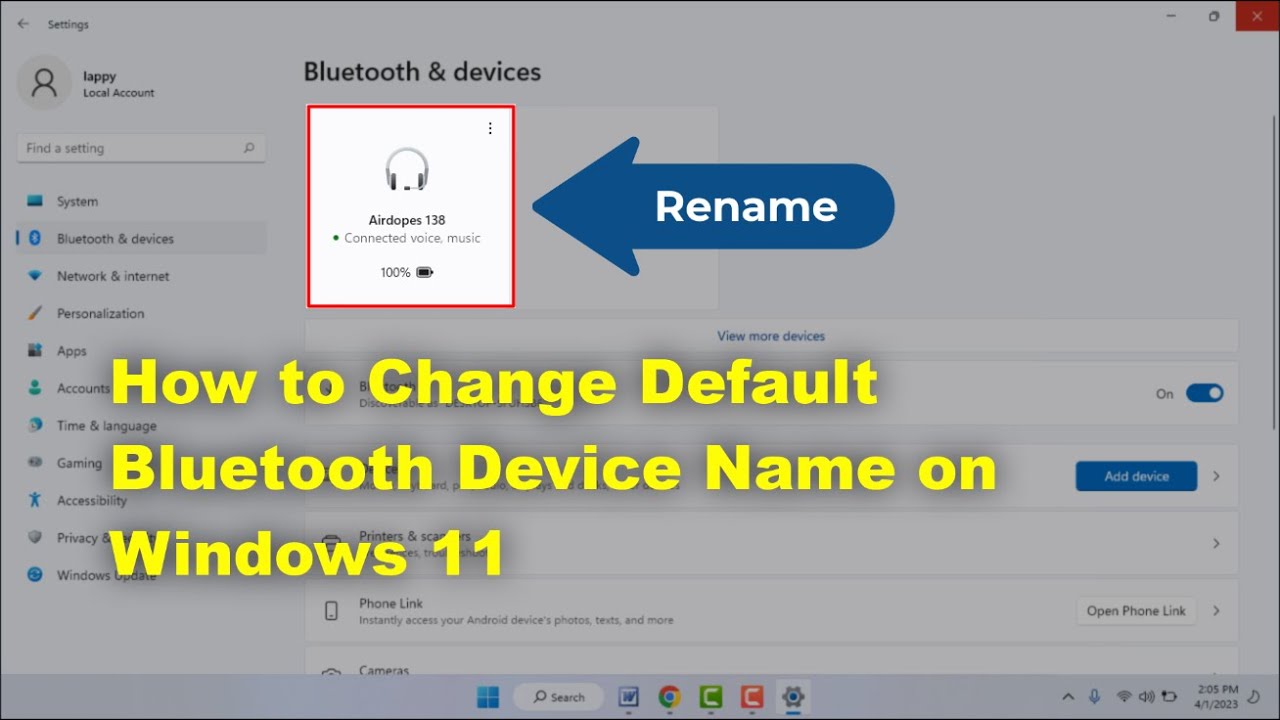Click View more devices
This screenshot has width=1280, height=720.
click(771, 336)
